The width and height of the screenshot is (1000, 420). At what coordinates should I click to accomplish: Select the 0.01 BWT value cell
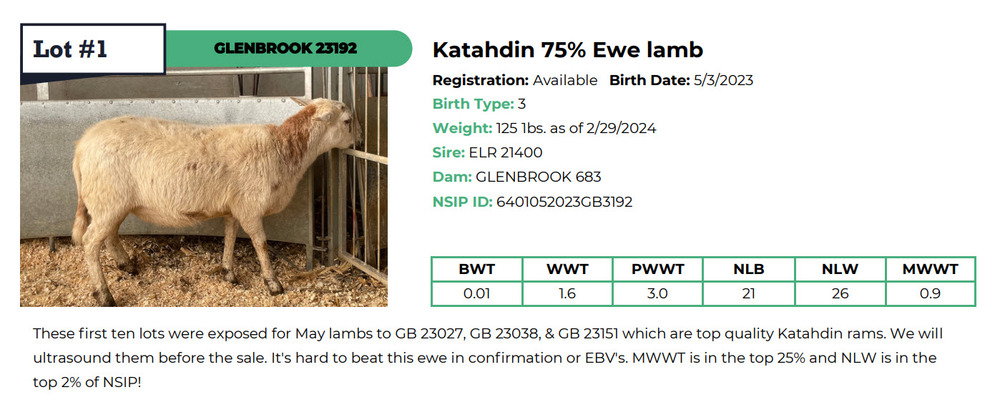(477, 294)
